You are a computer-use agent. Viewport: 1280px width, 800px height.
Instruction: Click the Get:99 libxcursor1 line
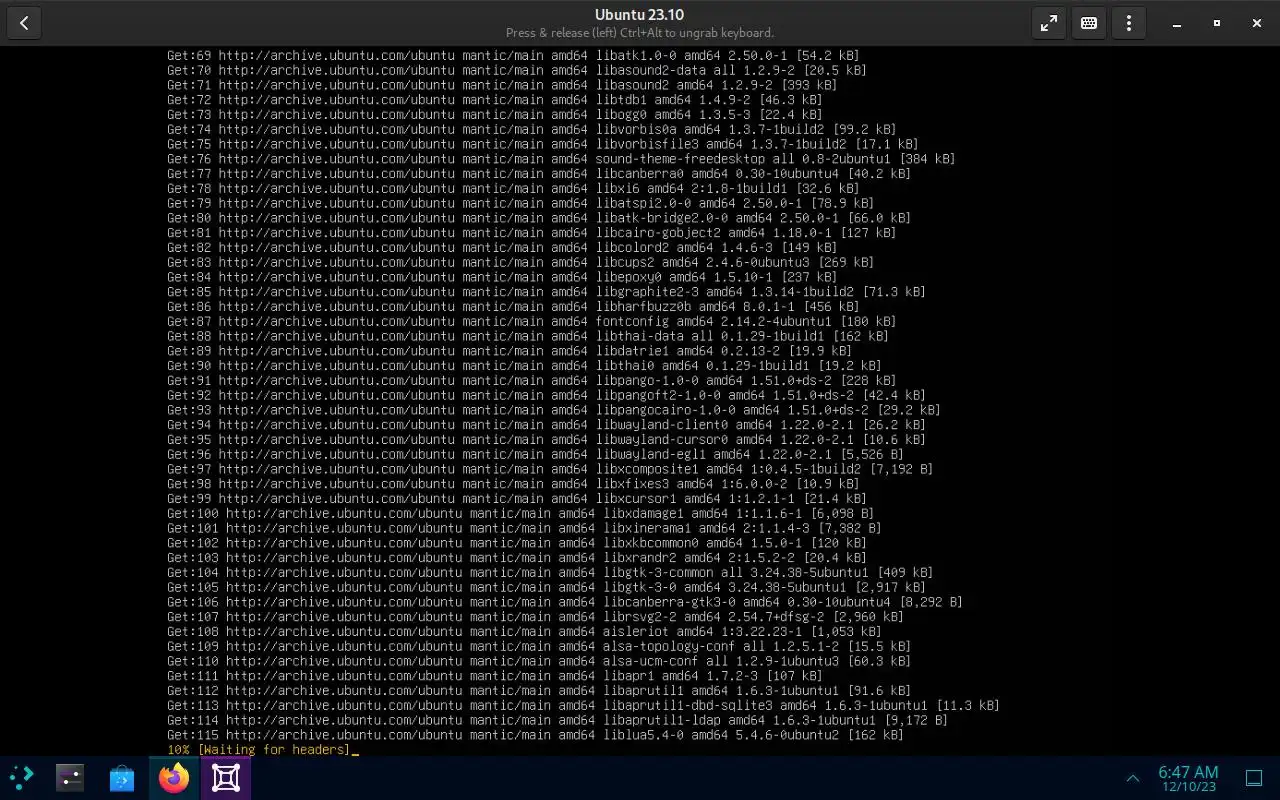[516, 498]
